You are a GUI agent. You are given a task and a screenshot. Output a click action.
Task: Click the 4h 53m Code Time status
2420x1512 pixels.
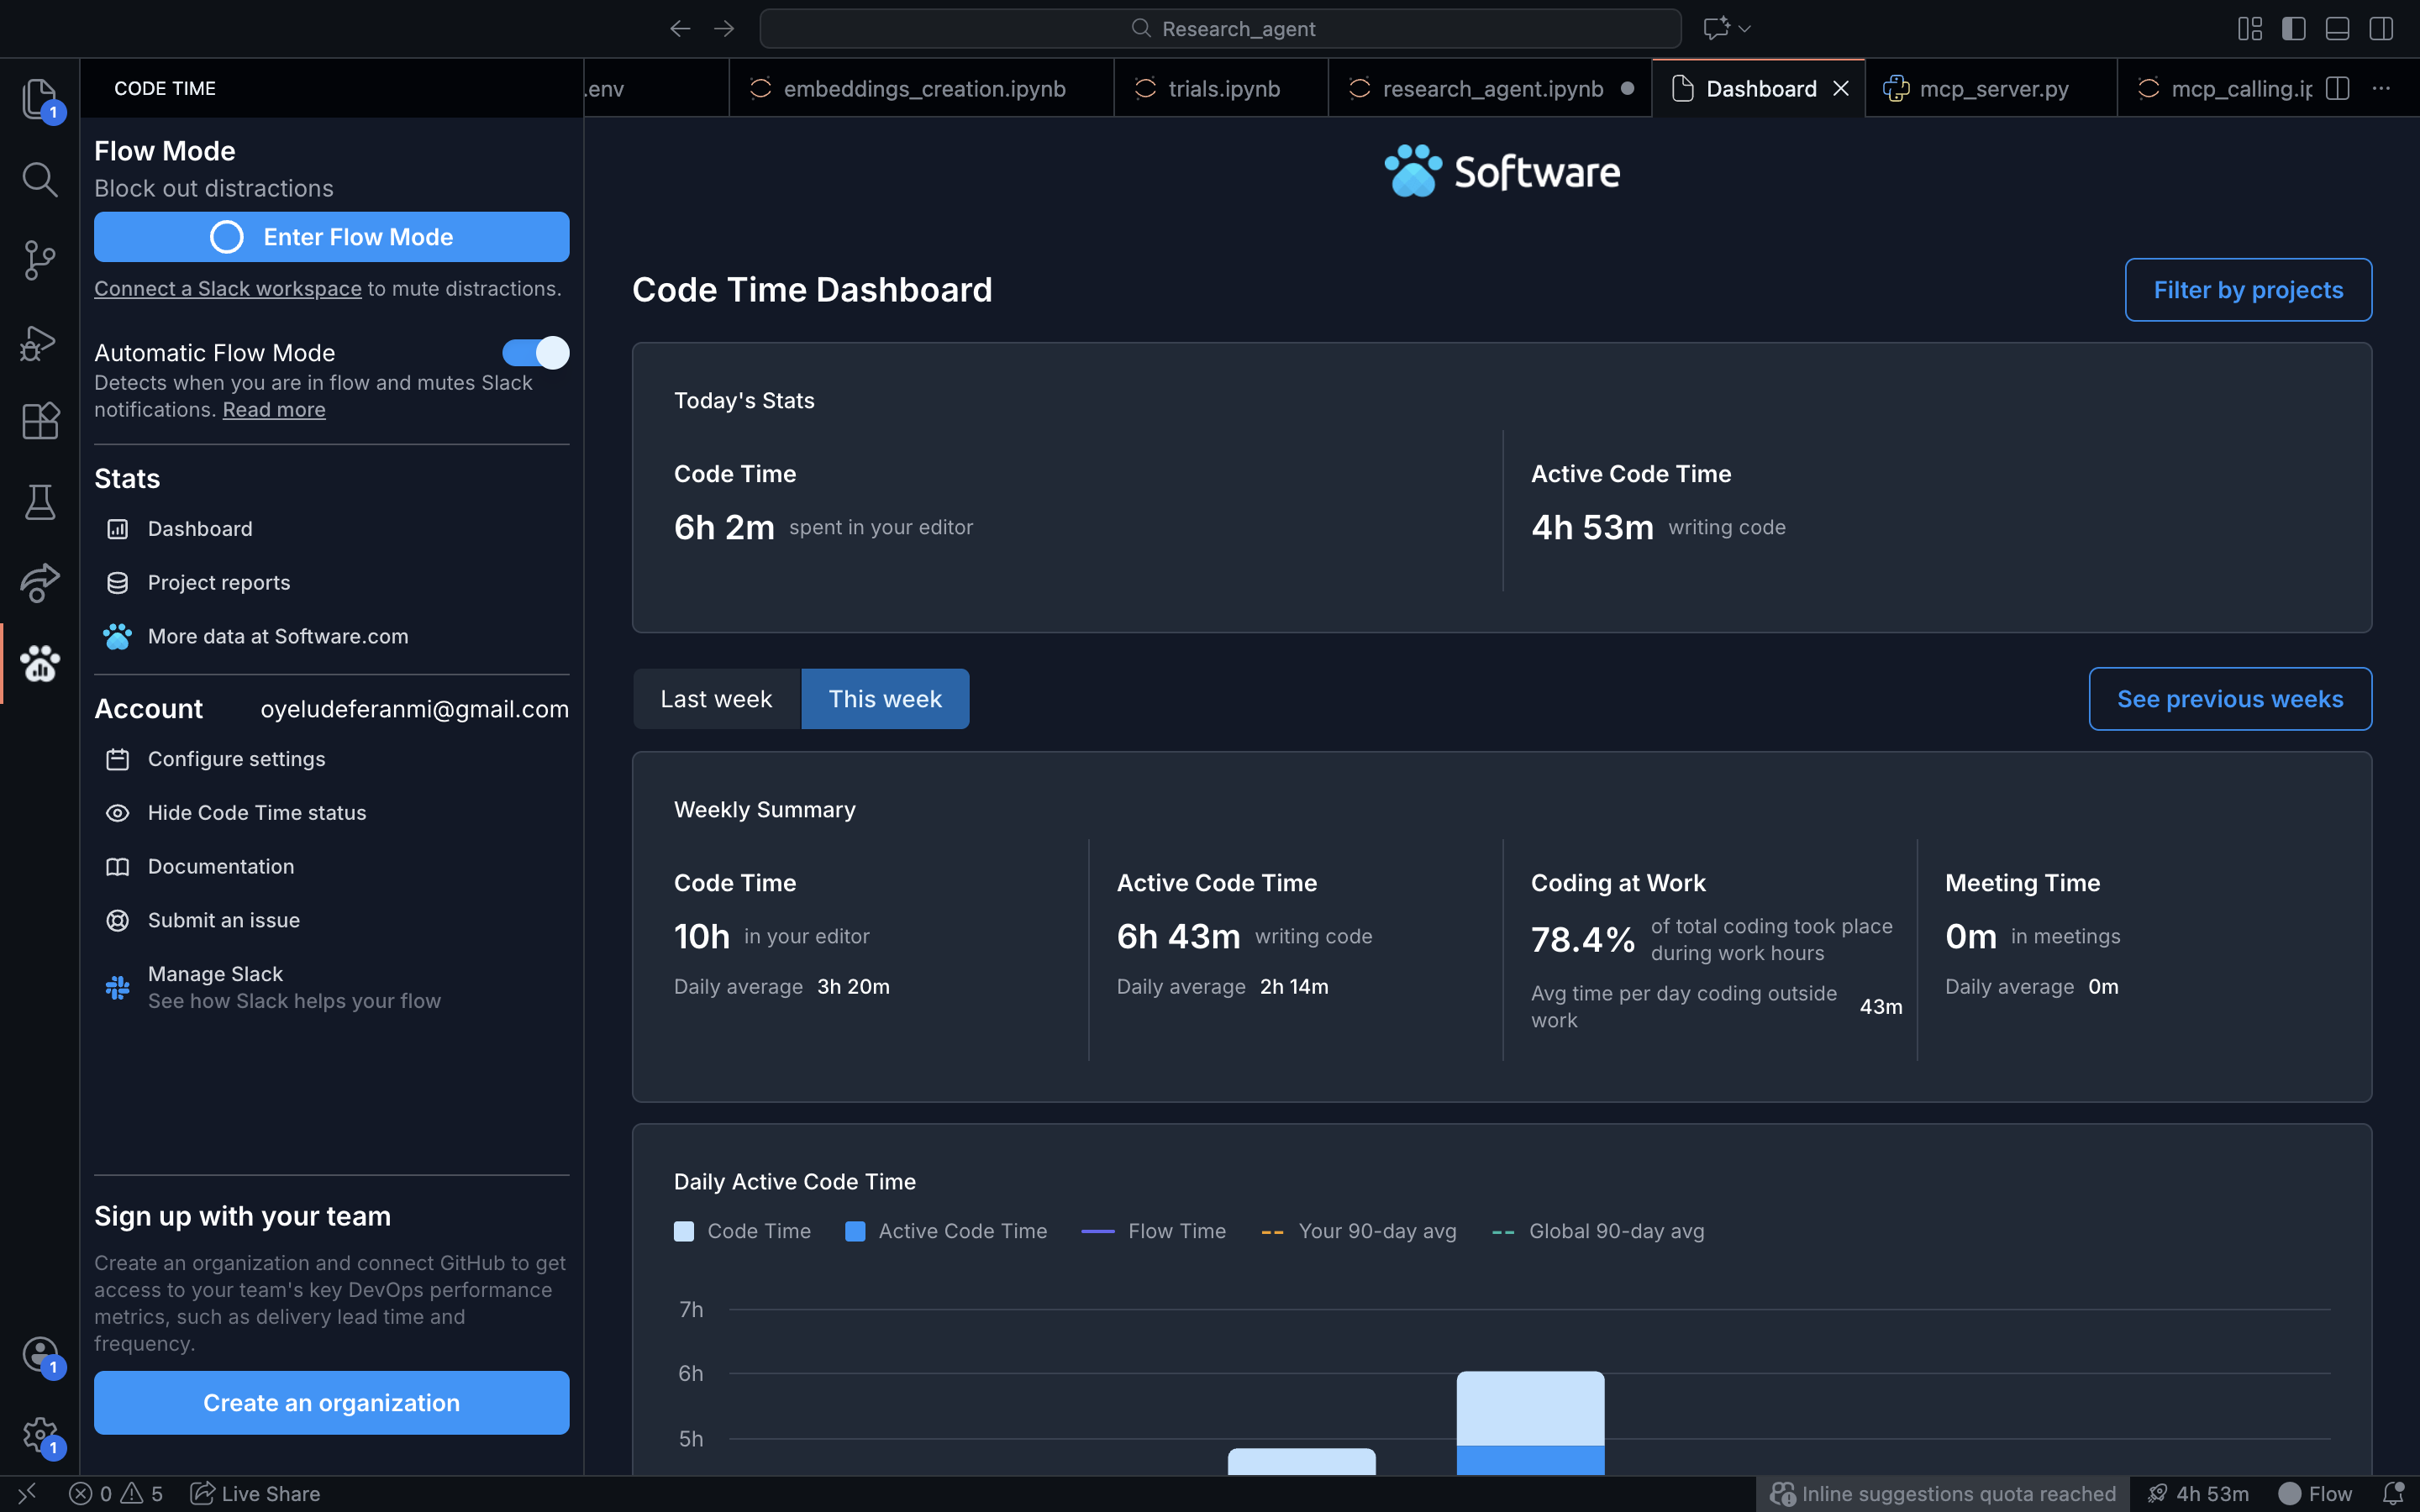tap(2198, 1493)
